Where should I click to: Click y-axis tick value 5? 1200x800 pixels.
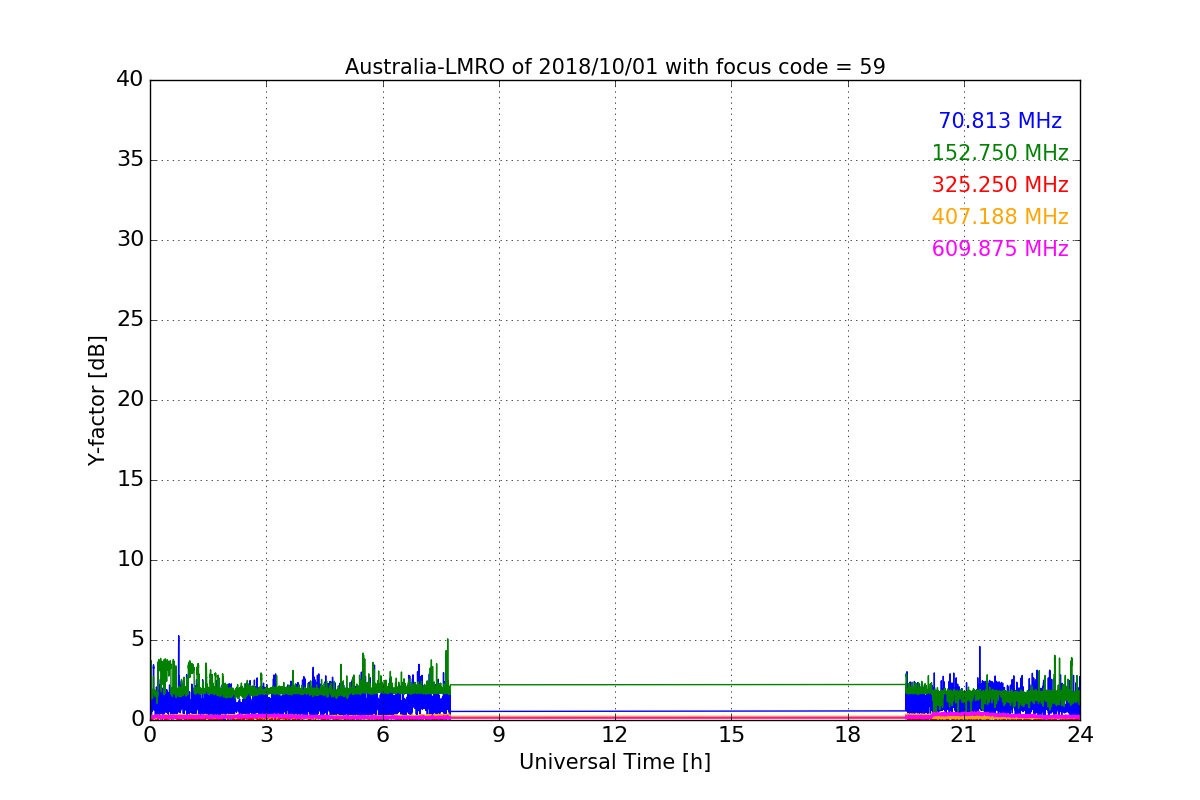(137, 639)
